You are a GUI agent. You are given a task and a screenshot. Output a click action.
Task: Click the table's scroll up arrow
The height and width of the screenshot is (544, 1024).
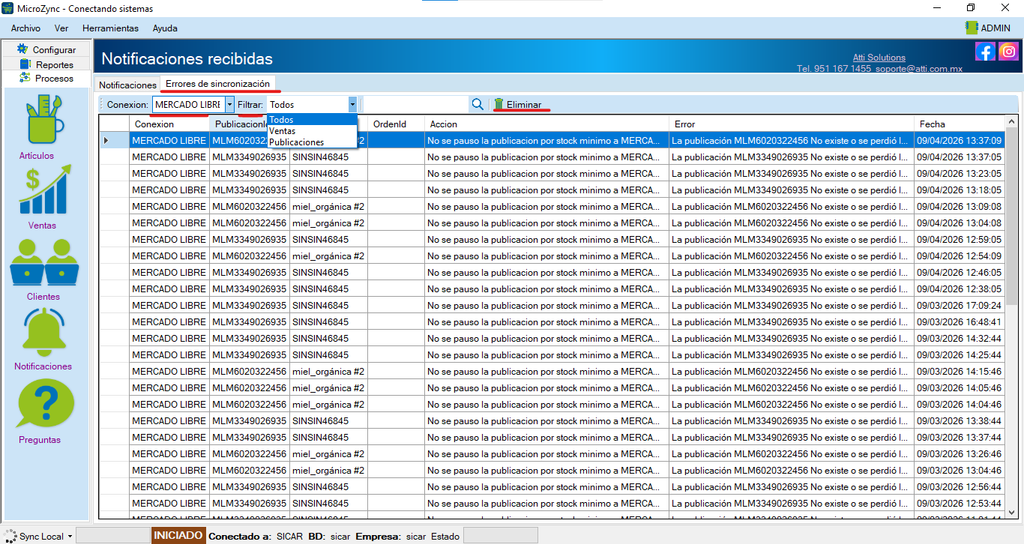click(1012, 121)
